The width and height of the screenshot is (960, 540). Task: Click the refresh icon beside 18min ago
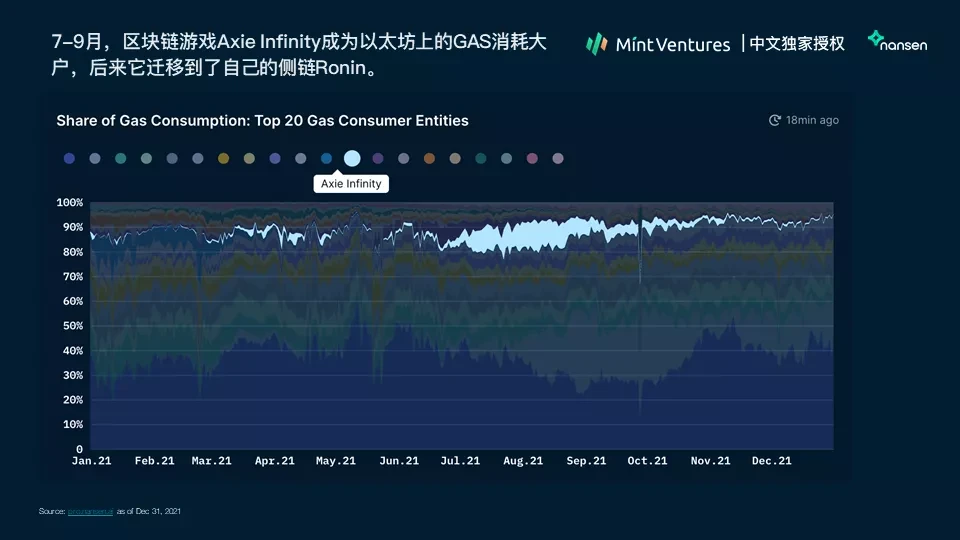tap(774, 120)
